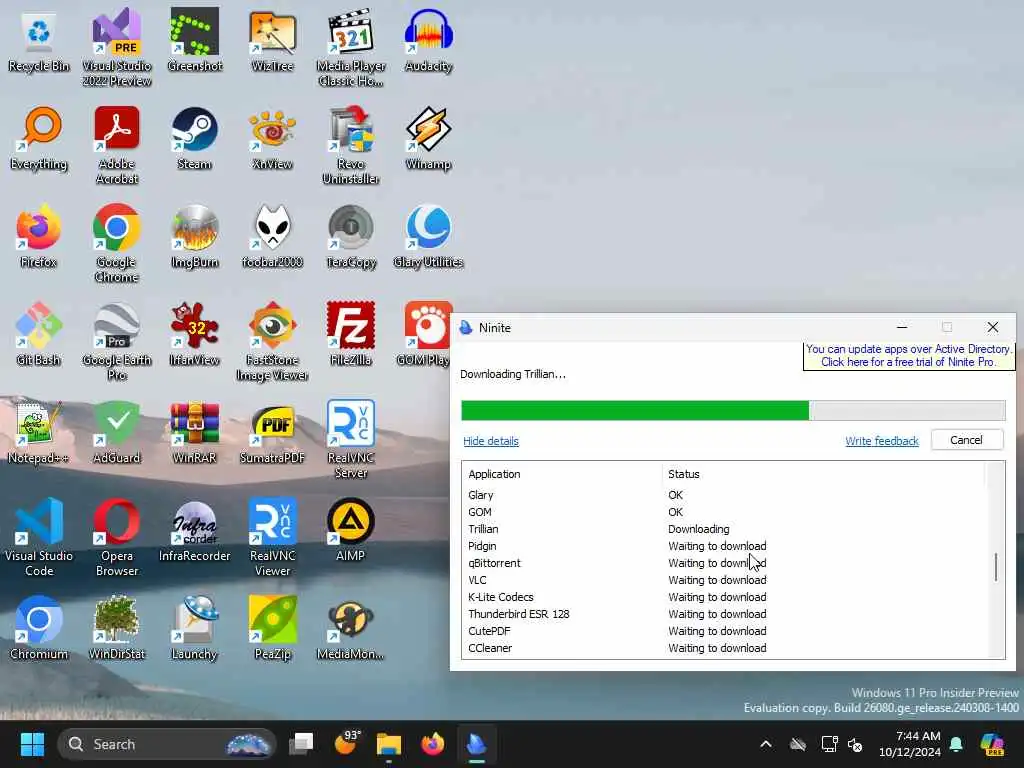
Task: Select the AIMP desktop icon
Action: (351, 531)
